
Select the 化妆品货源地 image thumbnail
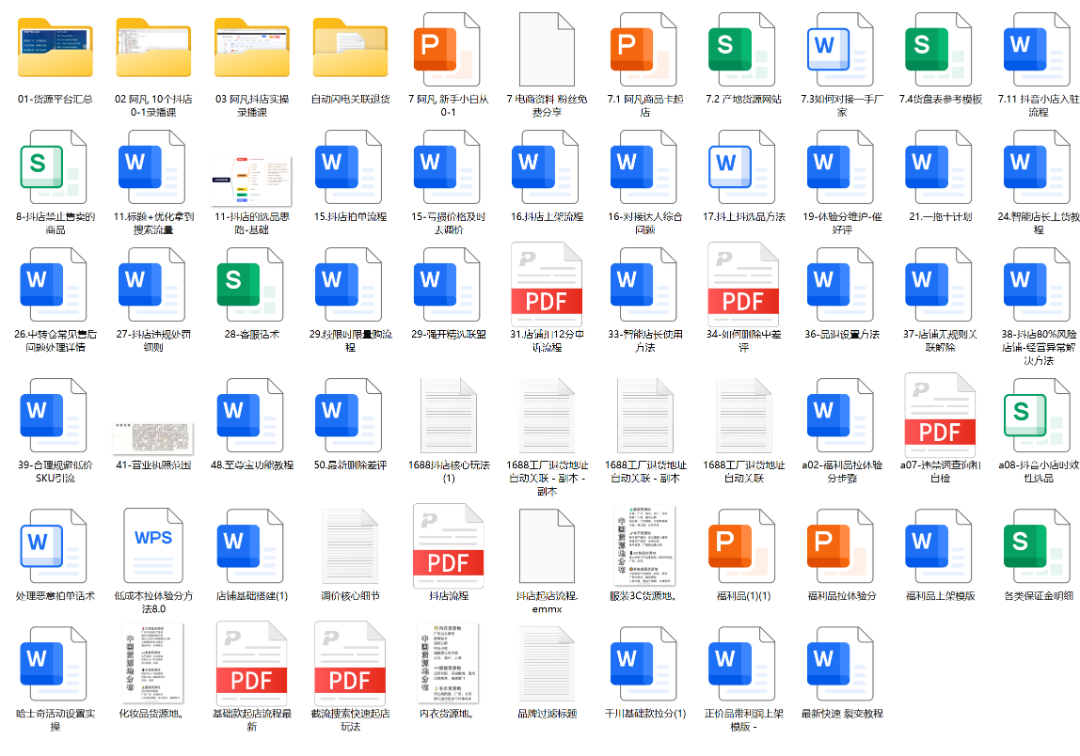[153, 662]
